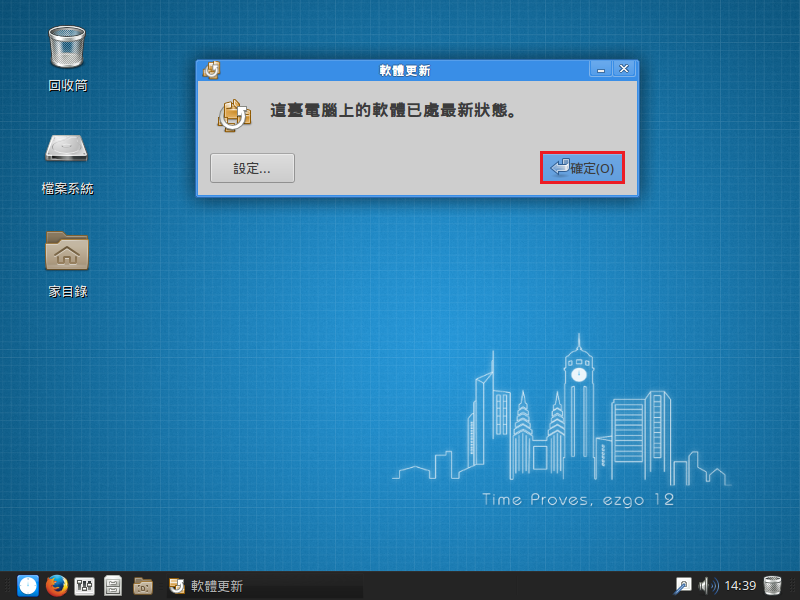Open the 檔案系統 file system desktop icon
This screenshot has width=800, height=600.
click(x=67, y=164)
